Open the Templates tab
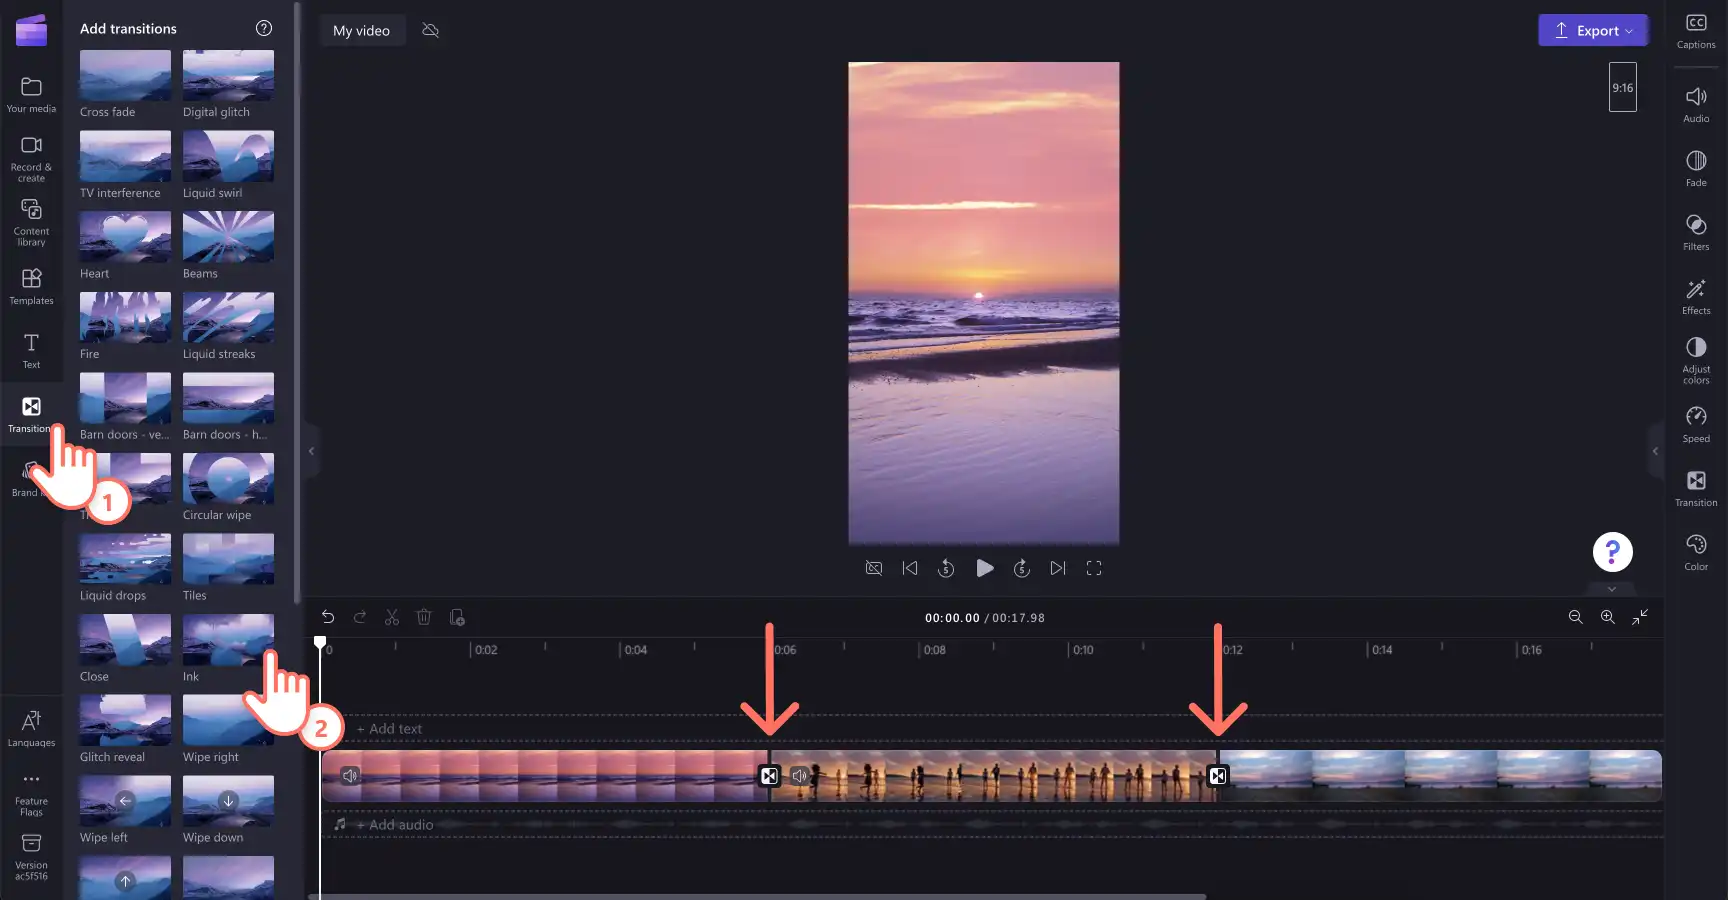Image resolution: width=1728 pixels, height=900 pixels. 31,286
